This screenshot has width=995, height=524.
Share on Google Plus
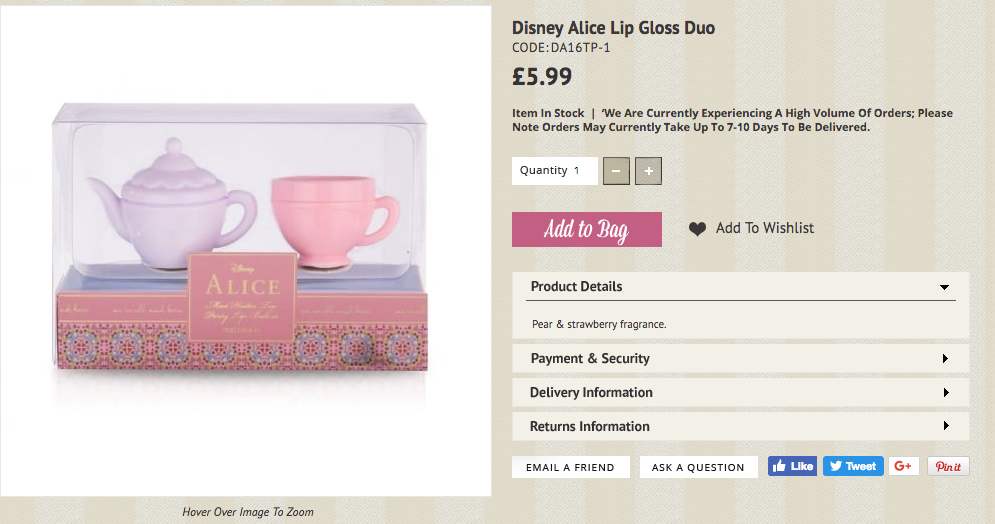click(903, 466)
